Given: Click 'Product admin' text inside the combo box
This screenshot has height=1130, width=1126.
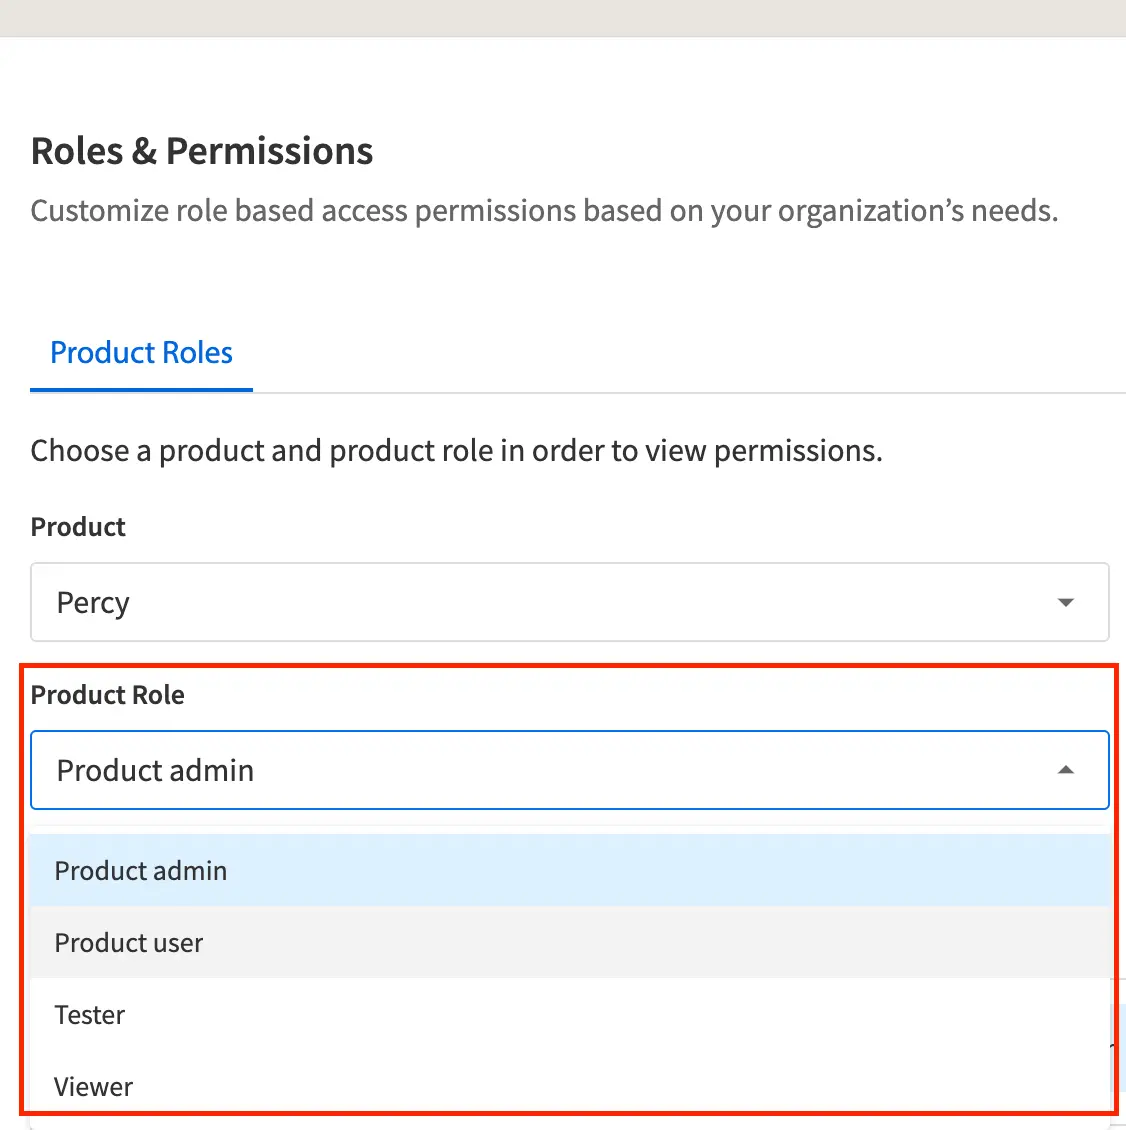Looking at the screenshot, I should point(155,771).
